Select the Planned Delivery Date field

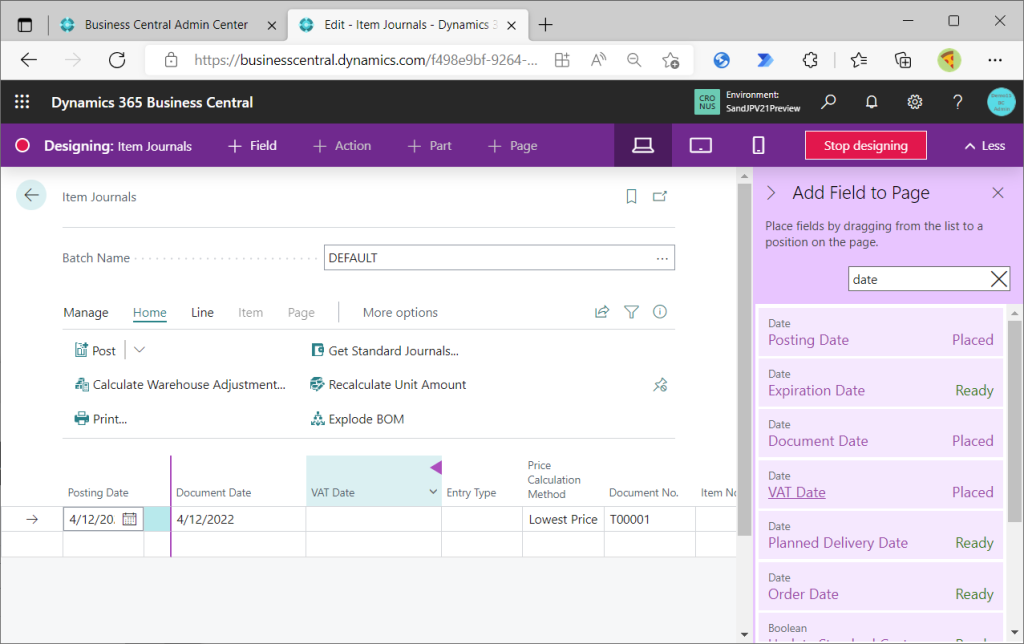tap(880, 535)
